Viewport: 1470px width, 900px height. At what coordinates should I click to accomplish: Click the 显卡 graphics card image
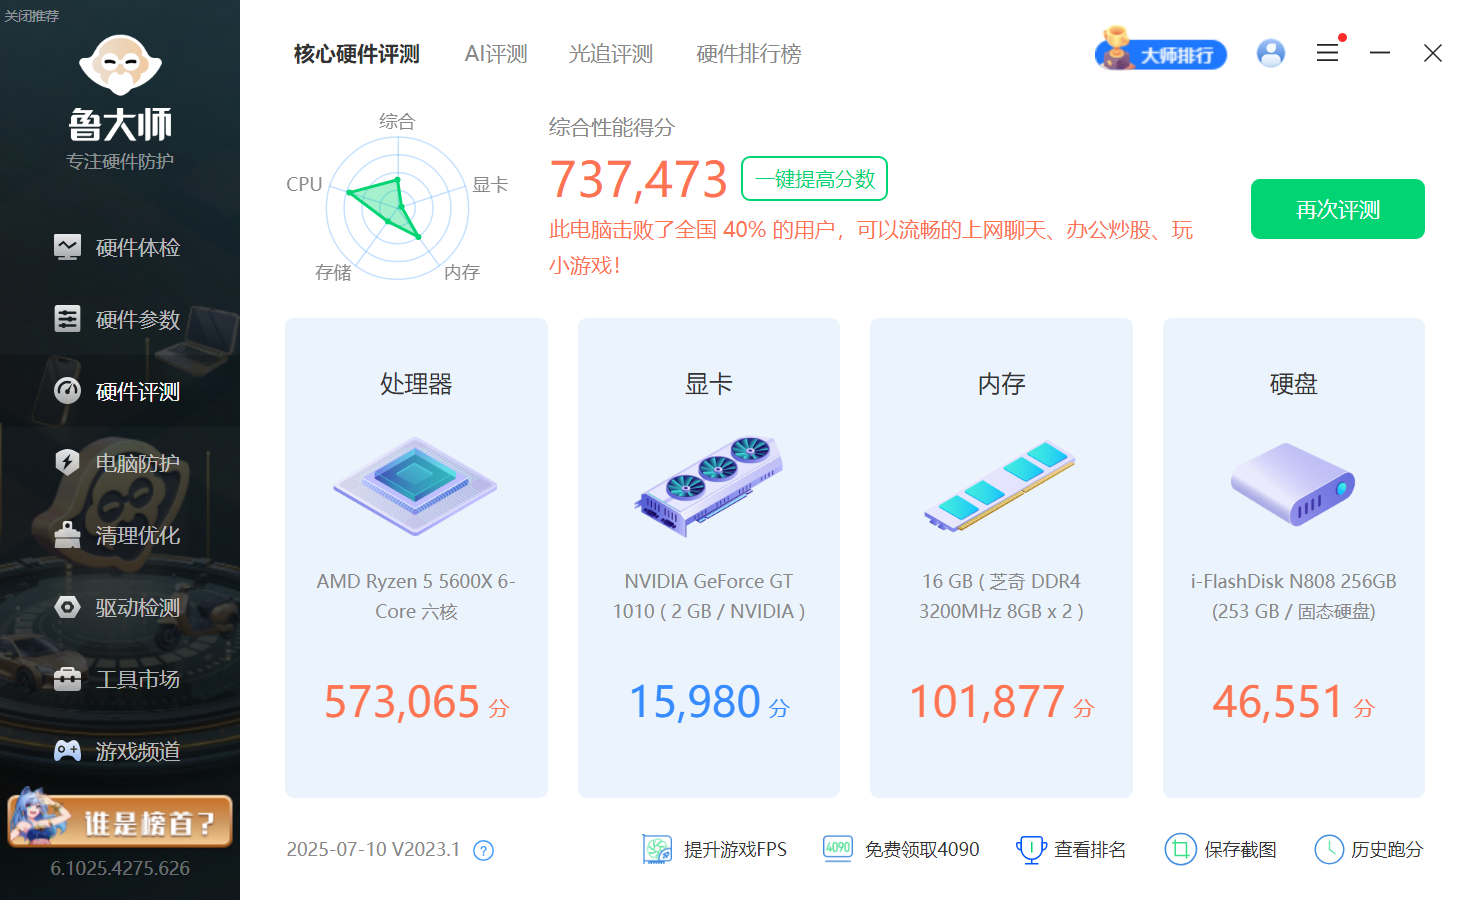[x=709, y=486]
